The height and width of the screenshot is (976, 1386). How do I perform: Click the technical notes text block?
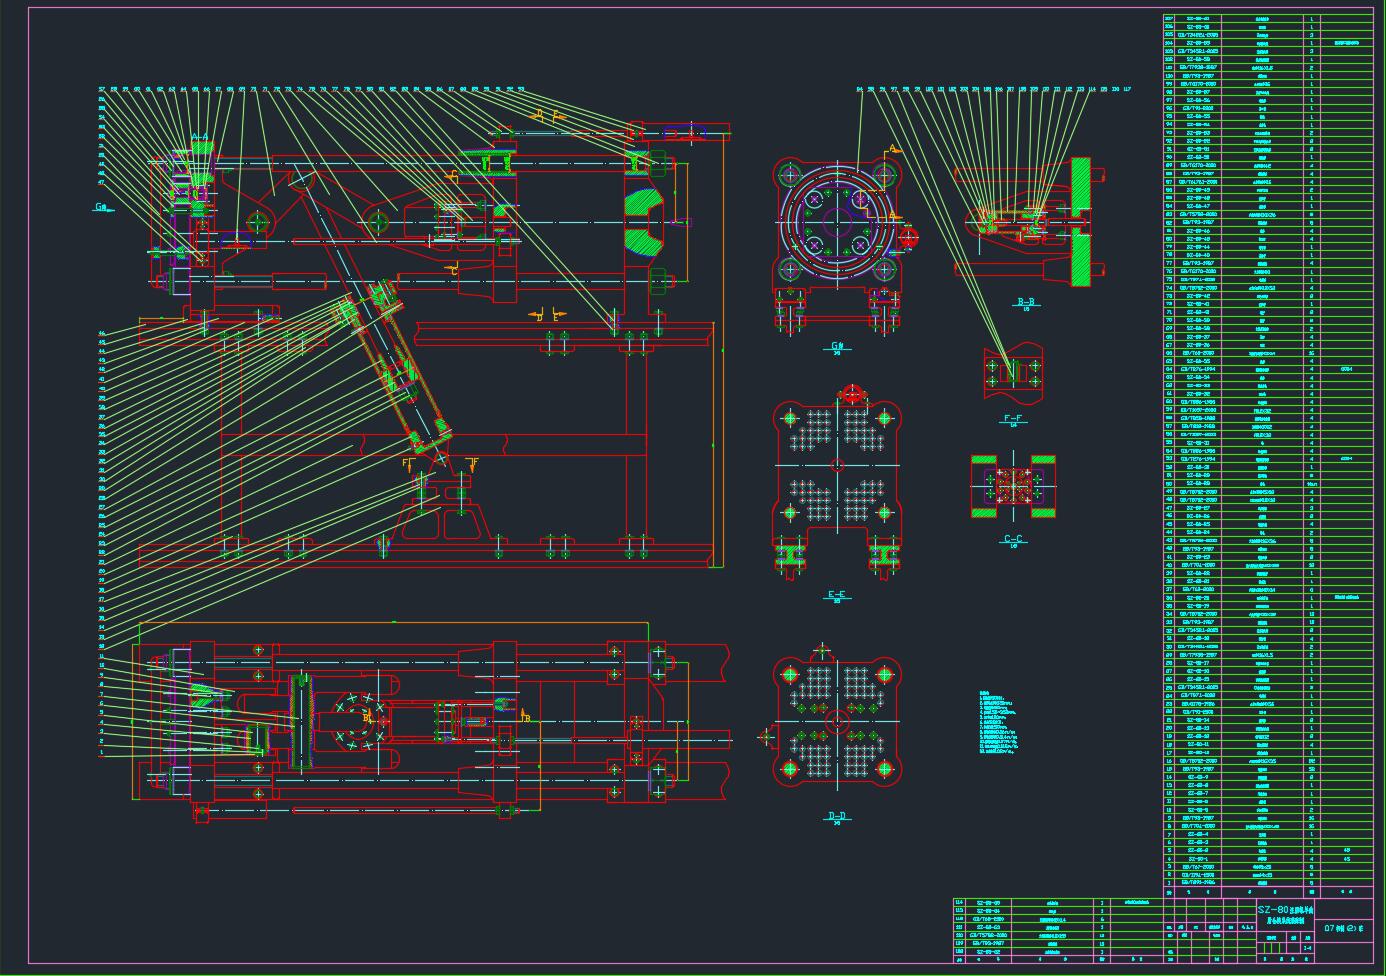(x=1001, y=722)
